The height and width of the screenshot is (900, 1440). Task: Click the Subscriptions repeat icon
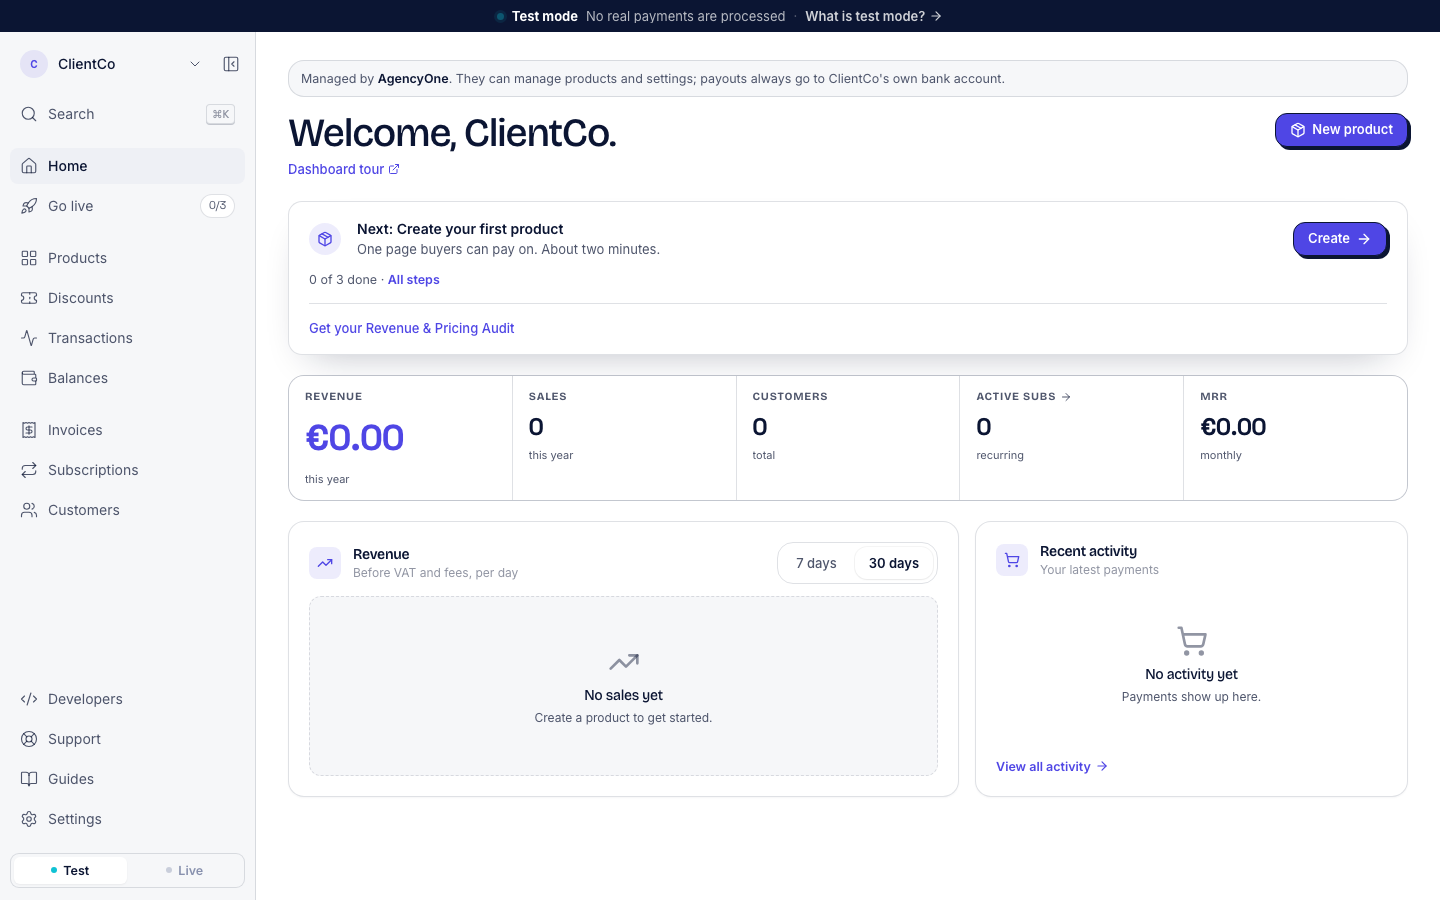click(29, 470)
